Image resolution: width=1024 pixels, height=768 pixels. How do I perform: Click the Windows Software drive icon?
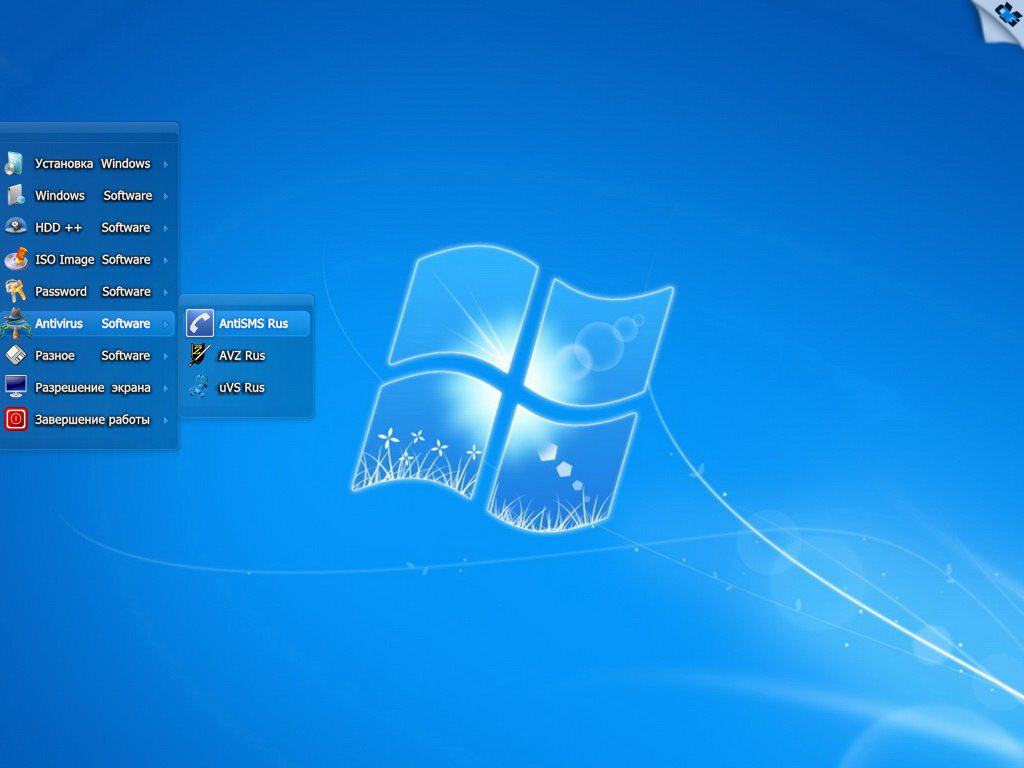[x=16, y=195]
